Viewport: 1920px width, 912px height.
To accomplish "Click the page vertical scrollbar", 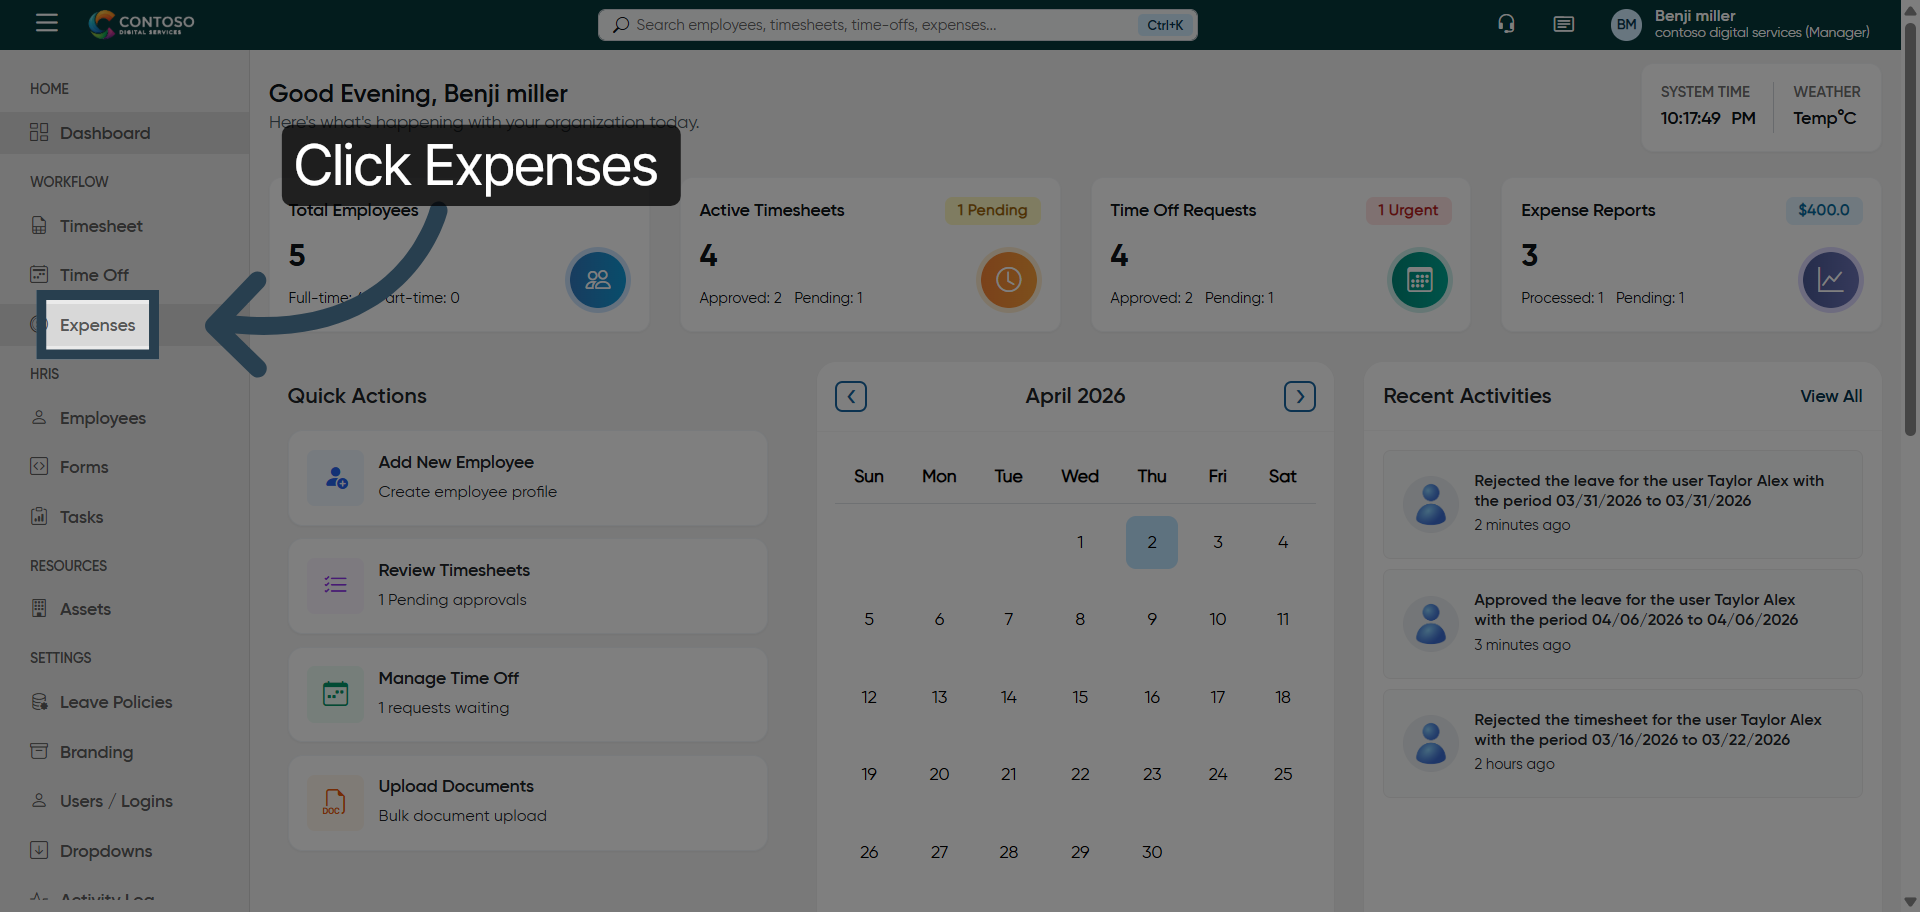I will (x=1910, y=230).
